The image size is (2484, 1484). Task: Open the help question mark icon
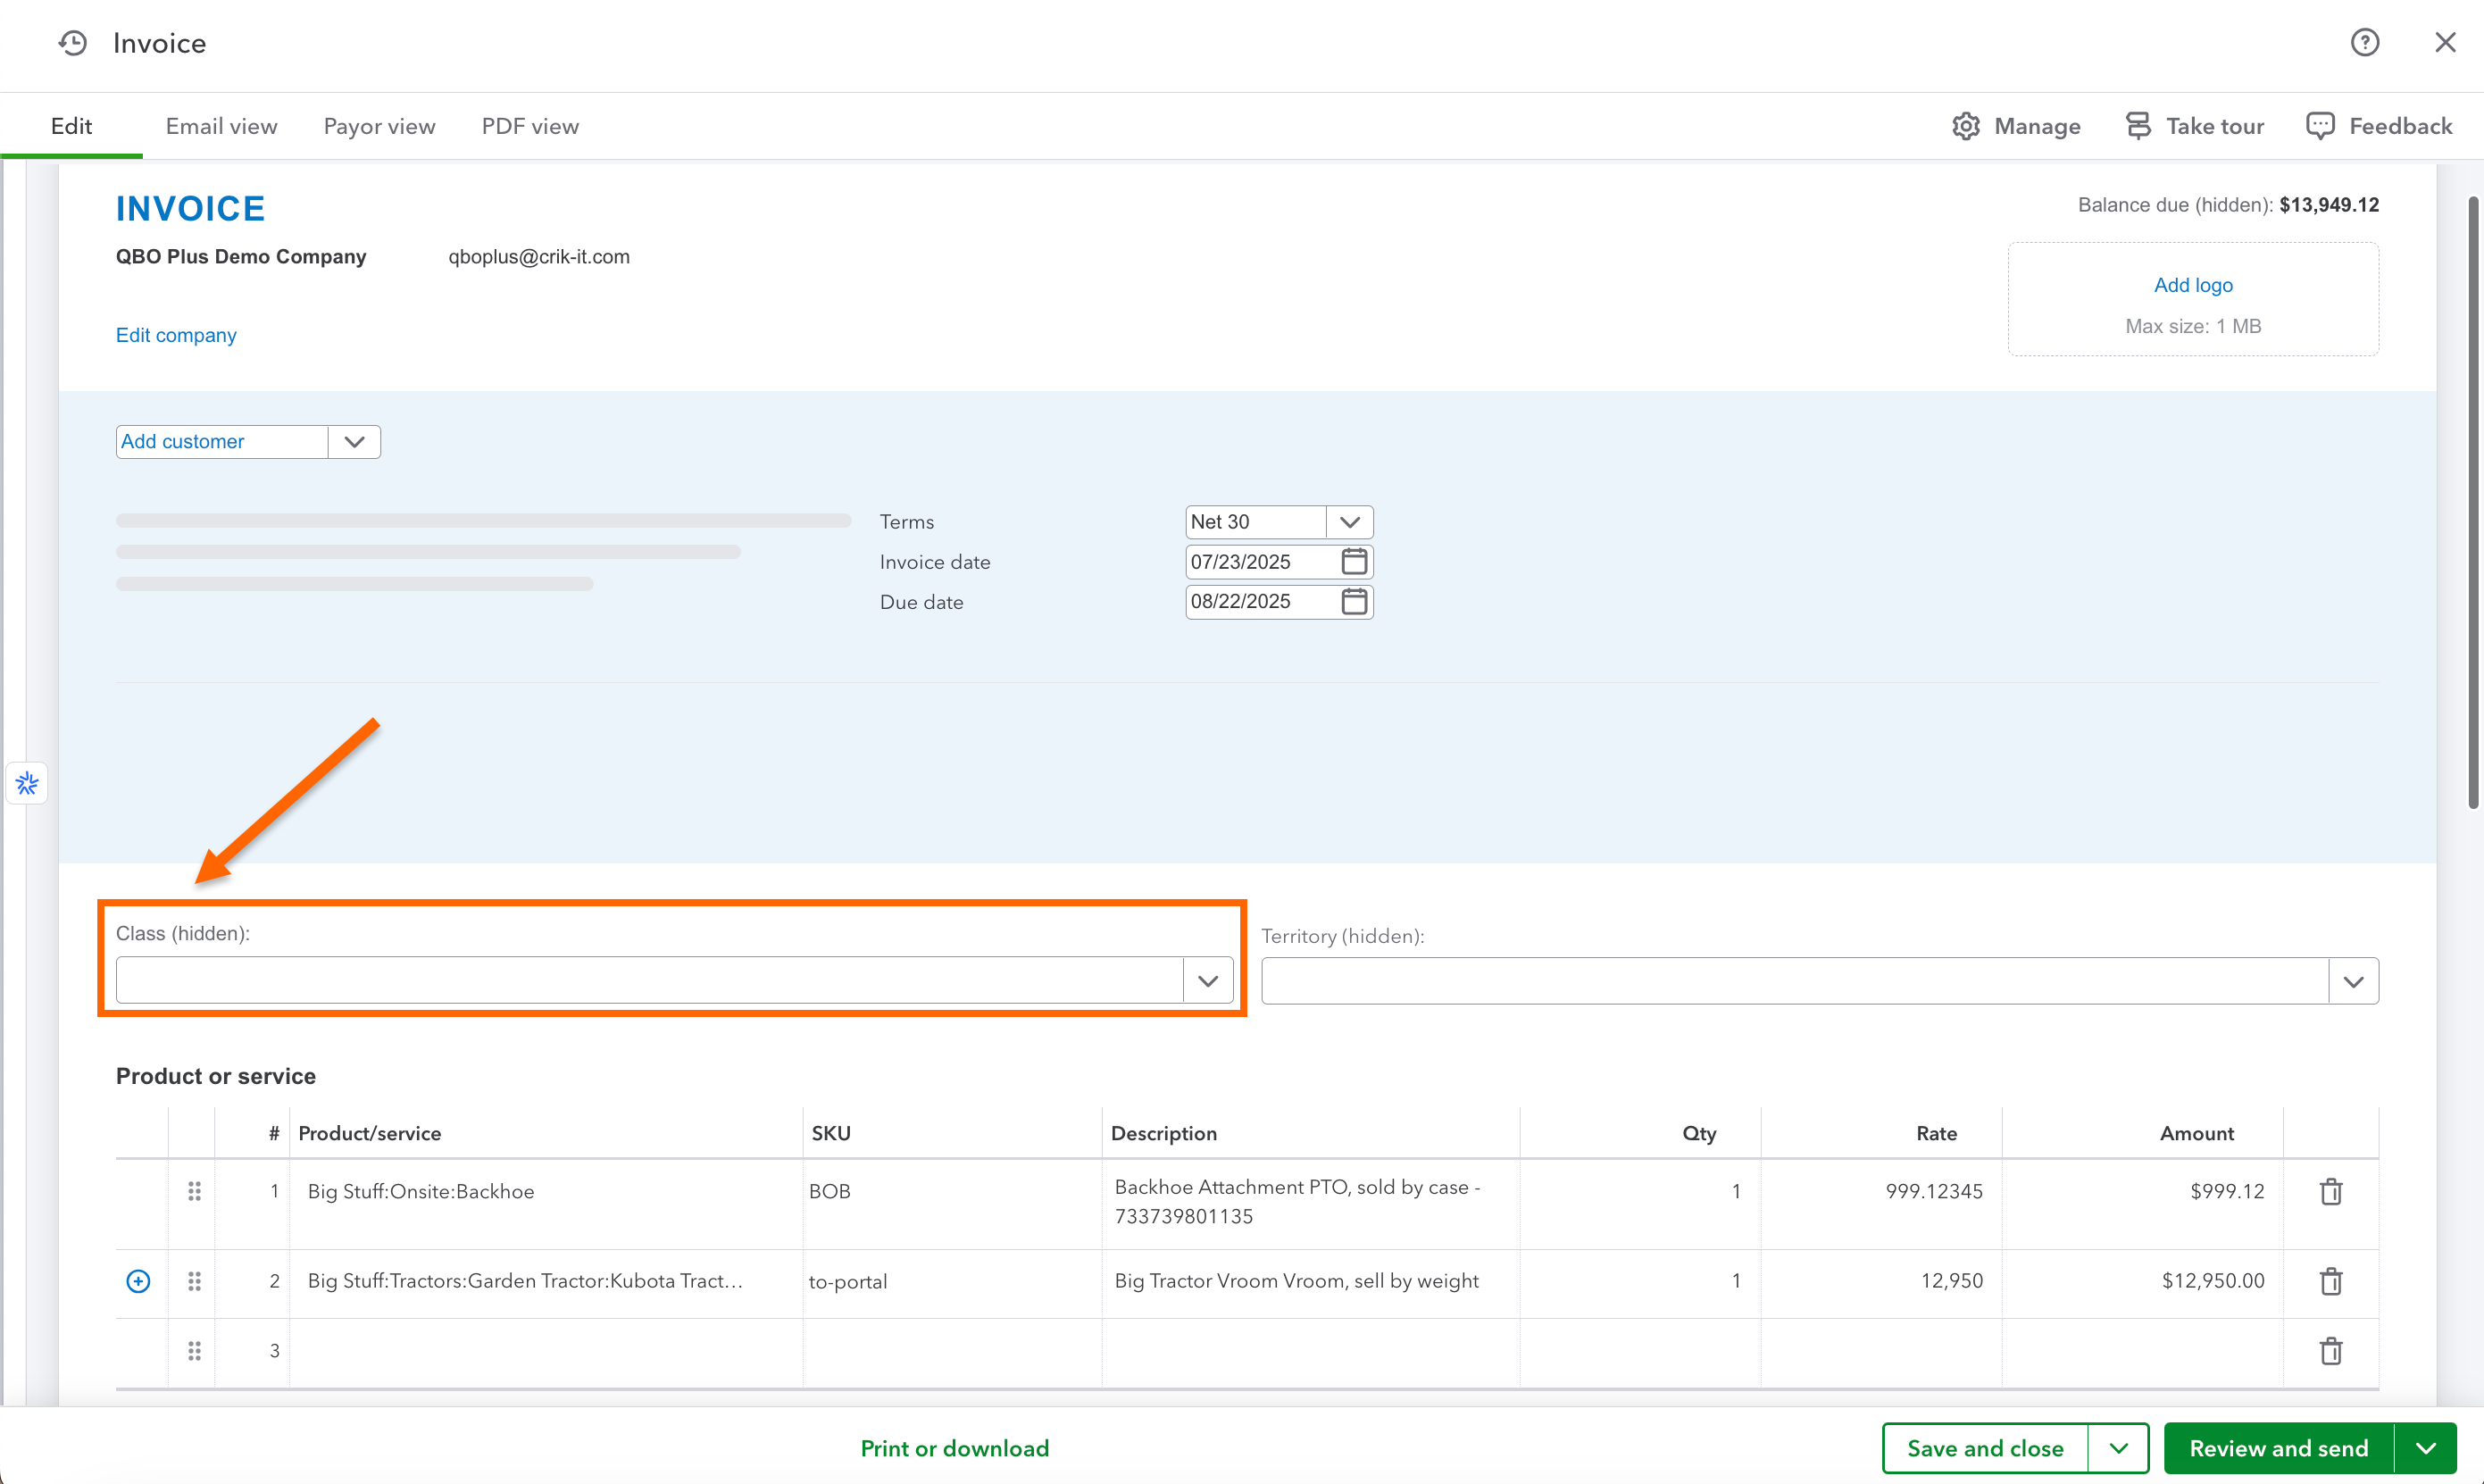pyautogui.click(x=2364, y=43)
